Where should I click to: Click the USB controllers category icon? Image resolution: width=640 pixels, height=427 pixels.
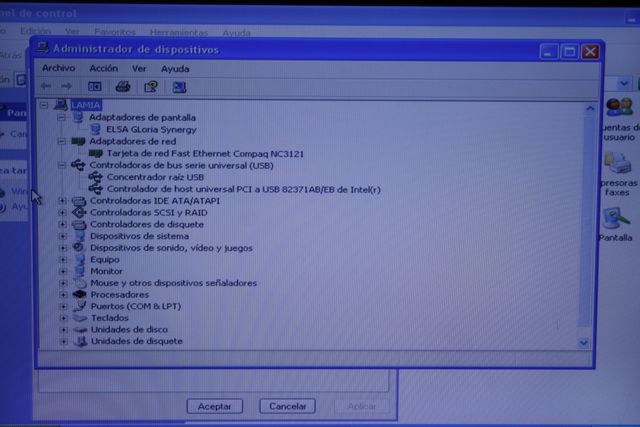coord(78,165)
